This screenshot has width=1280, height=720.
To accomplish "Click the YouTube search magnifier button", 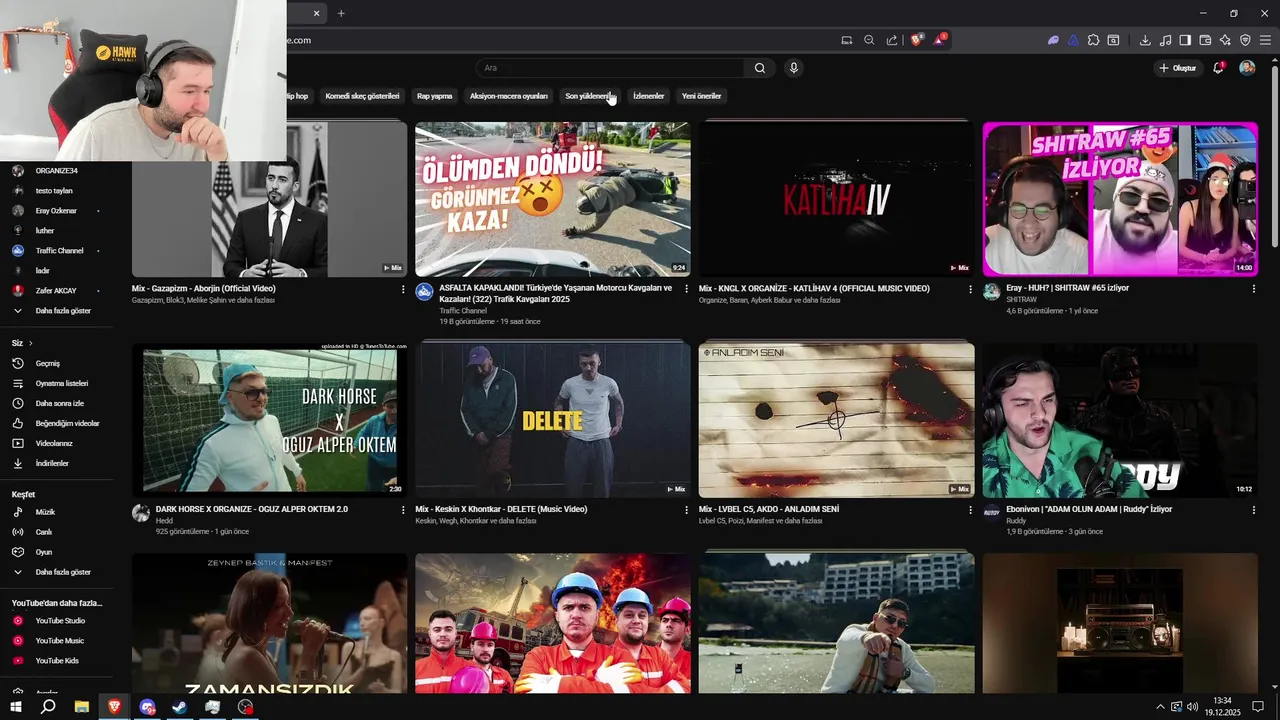I will pyautogui.click(x=760, y=68).
